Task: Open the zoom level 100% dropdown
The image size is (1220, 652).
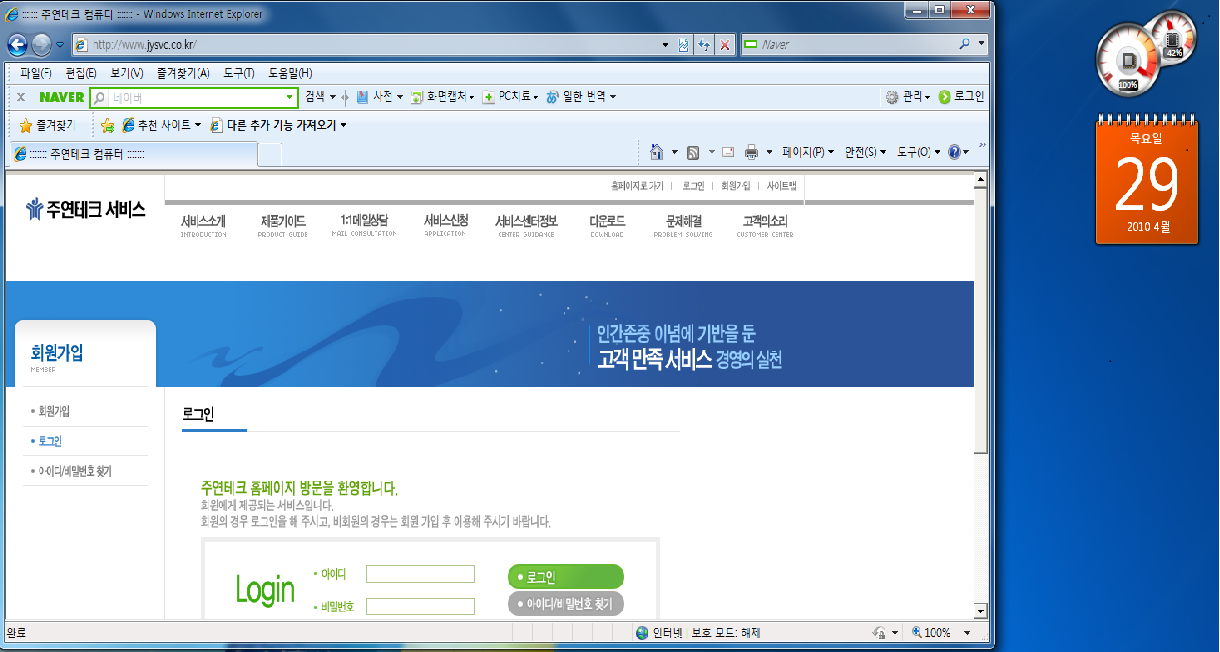Action: [966, 633]
